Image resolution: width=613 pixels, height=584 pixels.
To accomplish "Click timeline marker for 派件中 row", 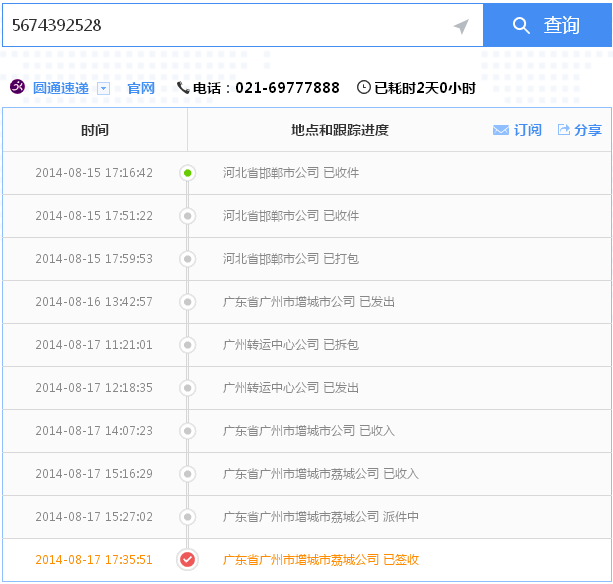I will (x=188, y=517).
